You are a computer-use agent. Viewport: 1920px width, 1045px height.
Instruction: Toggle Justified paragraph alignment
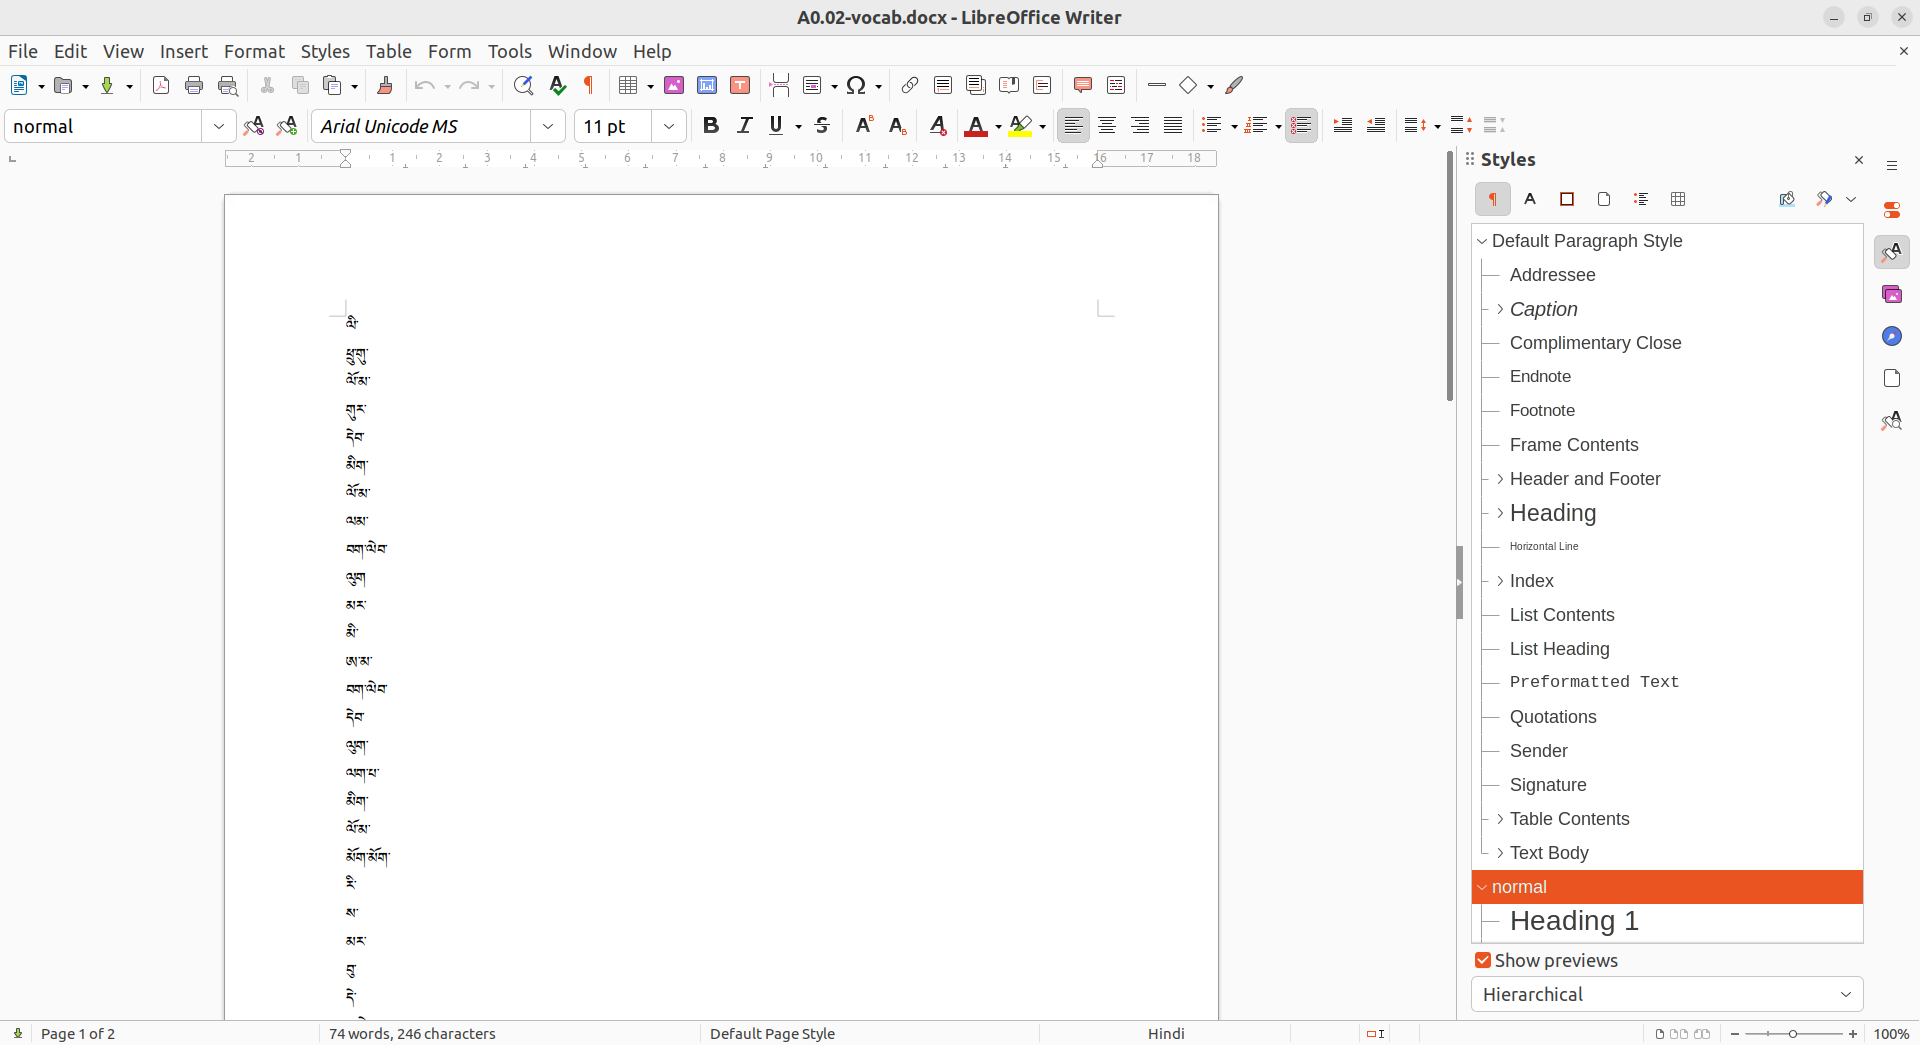[1173, 125]
